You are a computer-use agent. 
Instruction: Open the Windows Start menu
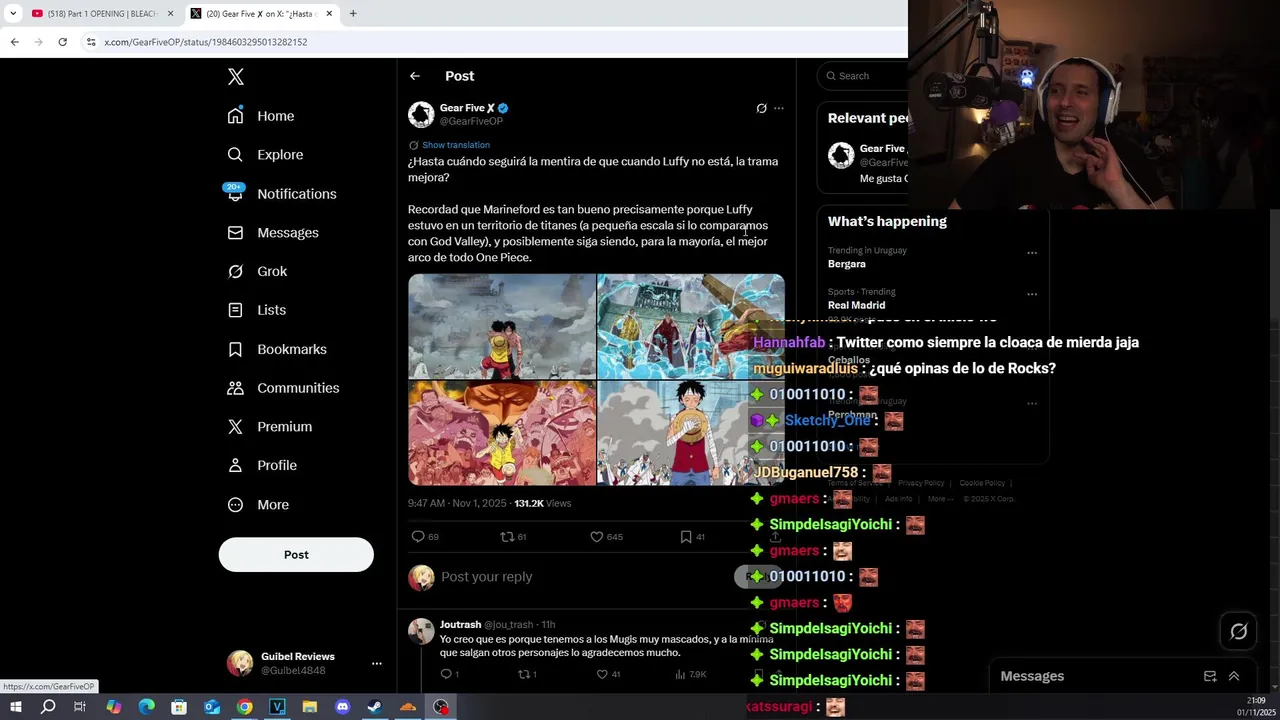click(15, 707)
